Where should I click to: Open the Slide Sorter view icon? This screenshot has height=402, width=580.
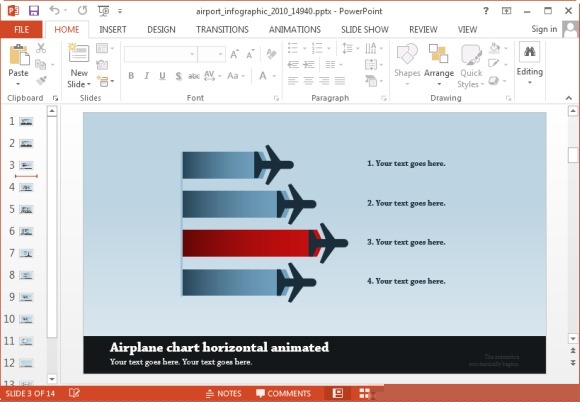[x=364, y=393]
